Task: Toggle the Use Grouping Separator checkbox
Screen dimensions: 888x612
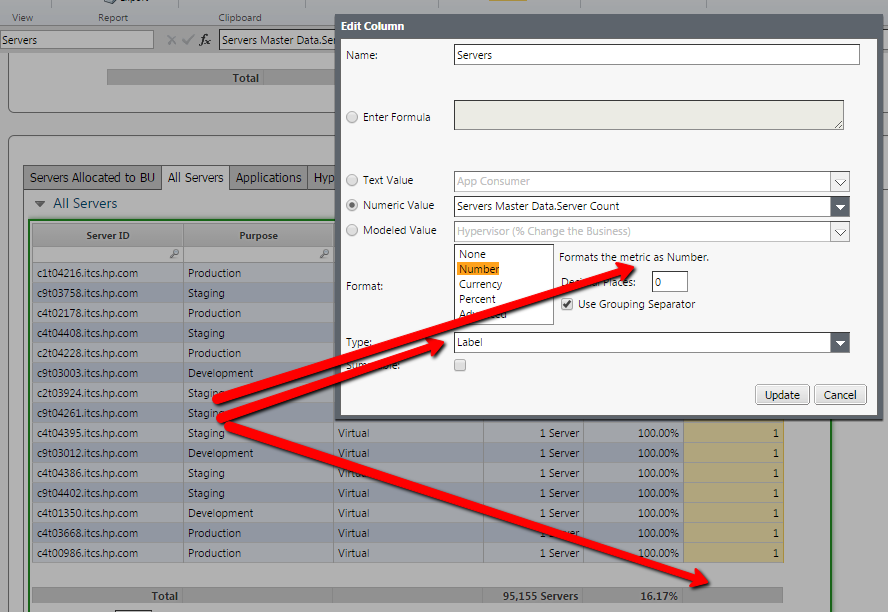Action: pos(567,304)
